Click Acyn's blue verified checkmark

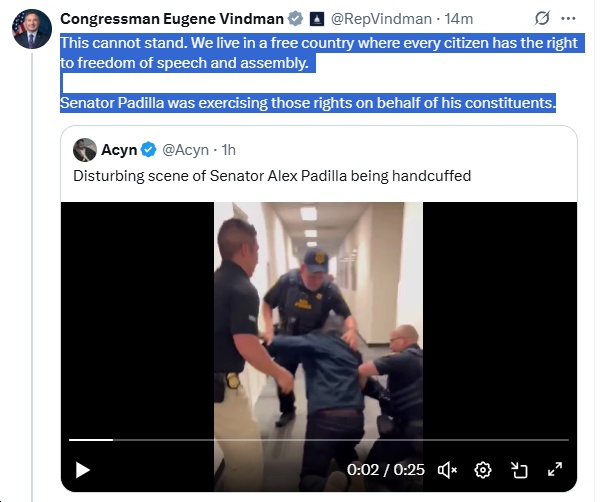[x=148, y=150]
